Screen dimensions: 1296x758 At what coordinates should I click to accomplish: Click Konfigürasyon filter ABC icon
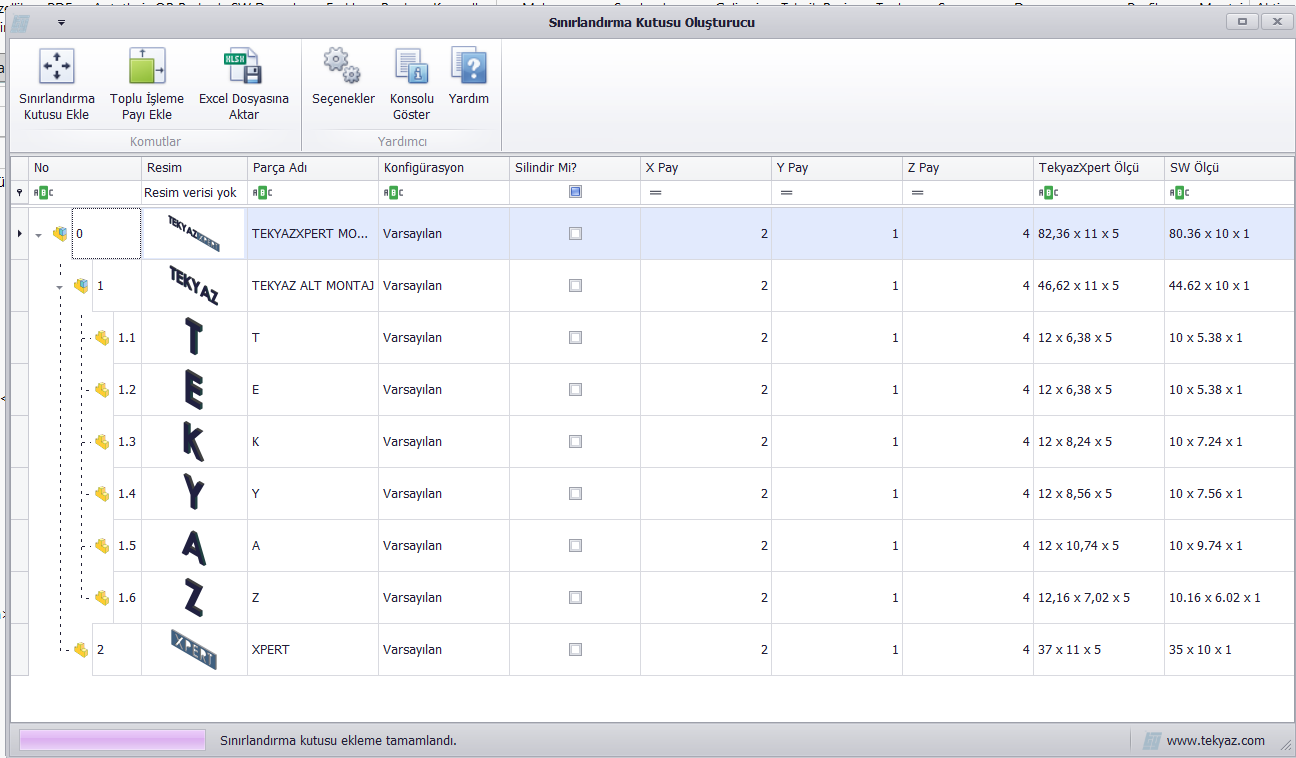392,192
